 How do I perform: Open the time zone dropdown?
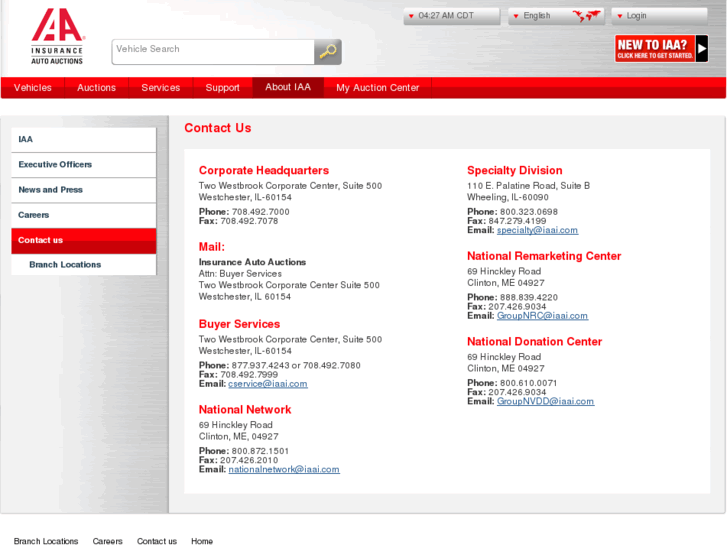point(452,16)
